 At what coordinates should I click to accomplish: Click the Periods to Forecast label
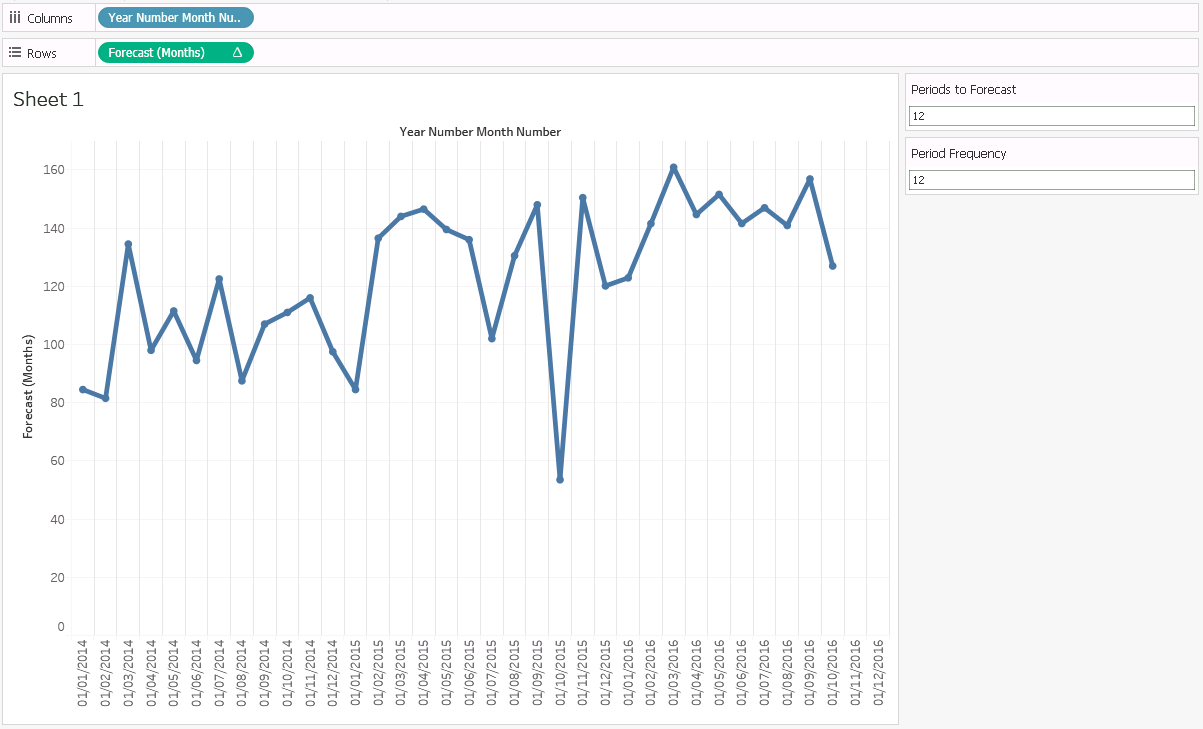[963, 90]
